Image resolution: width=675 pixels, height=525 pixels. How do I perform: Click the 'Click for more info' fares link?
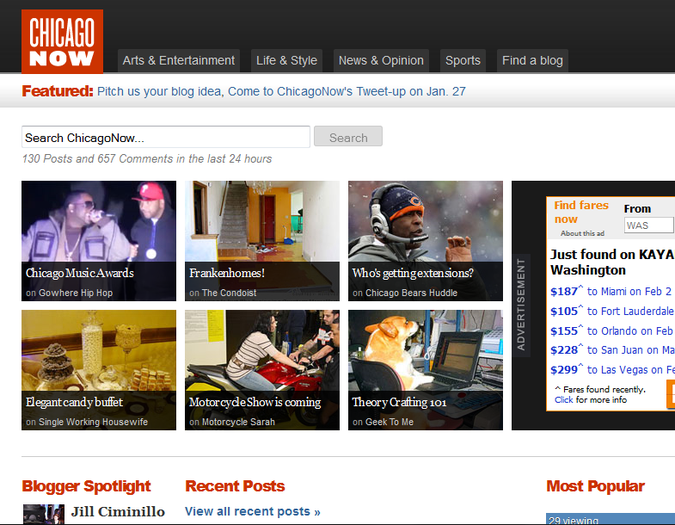pos(590,400)
